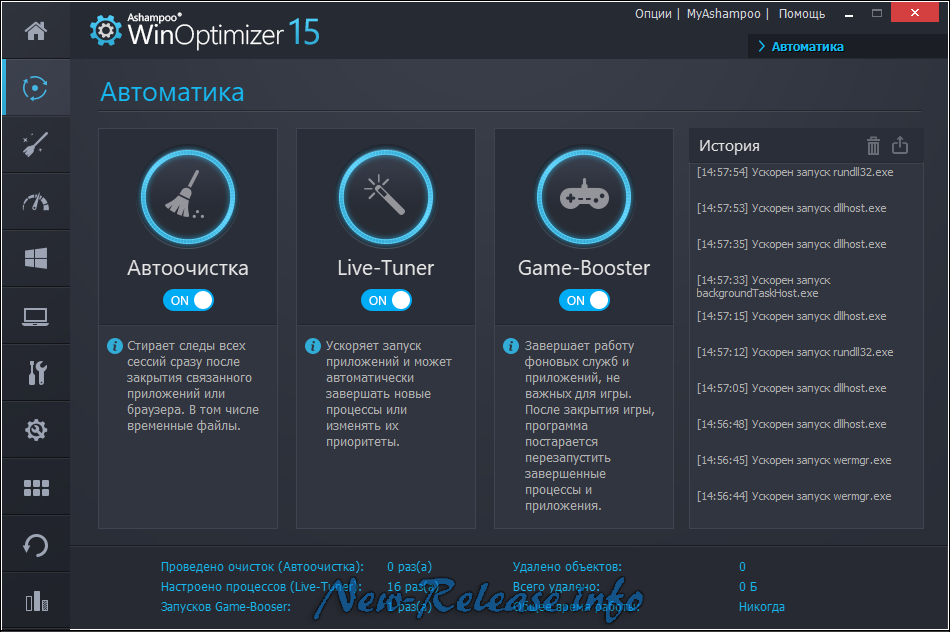Open the wrench tools sidebar icon
Viewport: 950px width, 632px height.
click(38, 373)
